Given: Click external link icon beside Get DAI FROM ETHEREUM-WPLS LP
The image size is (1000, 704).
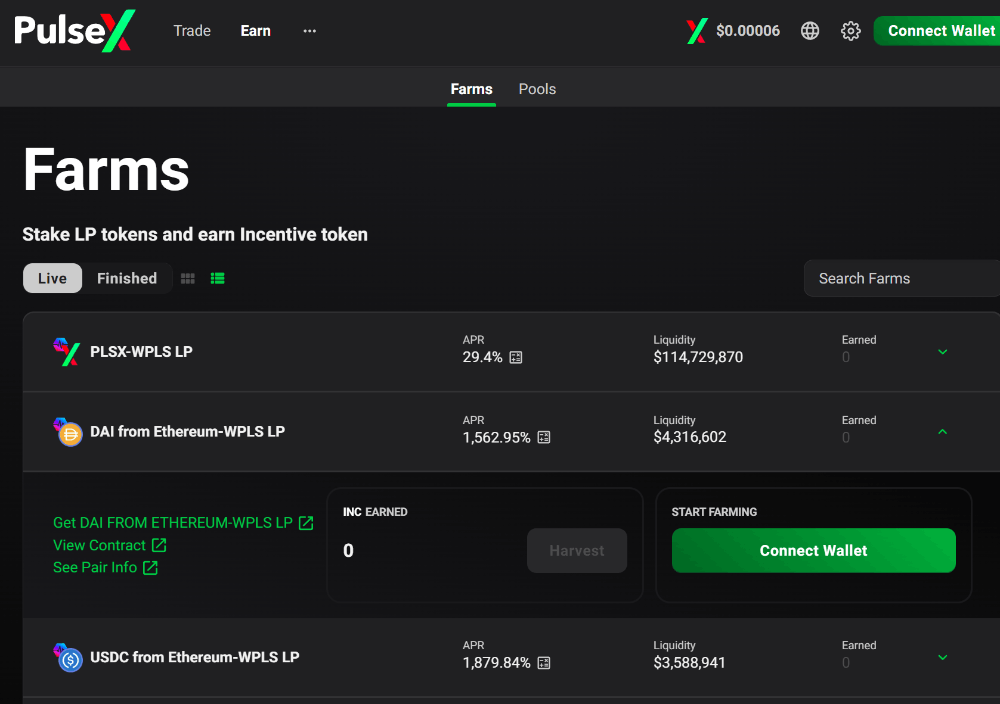Looking at the screenshot, I should coord(306,523).
